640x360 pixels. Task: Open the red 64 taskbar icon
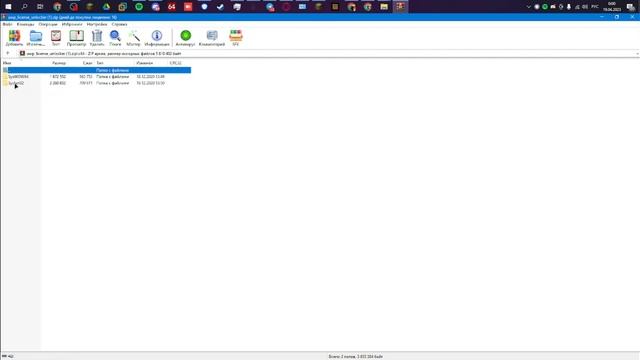[x=171, y=7]
